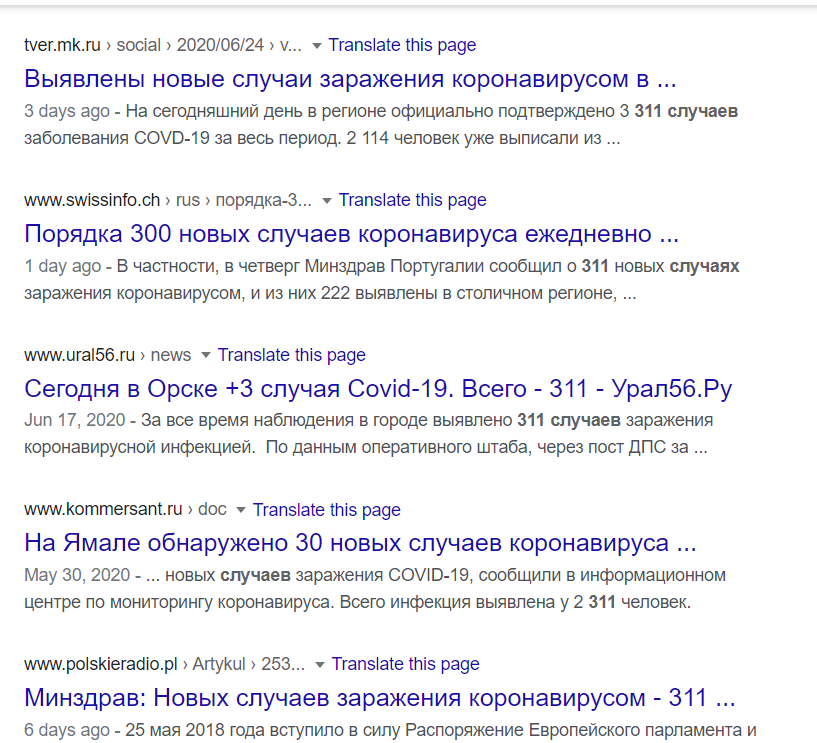The width and height of the screenshot is (817, 743).
Task: Expand the dropdown arrow next to ural56.ru URL
Action: click(x=206, y=356)
